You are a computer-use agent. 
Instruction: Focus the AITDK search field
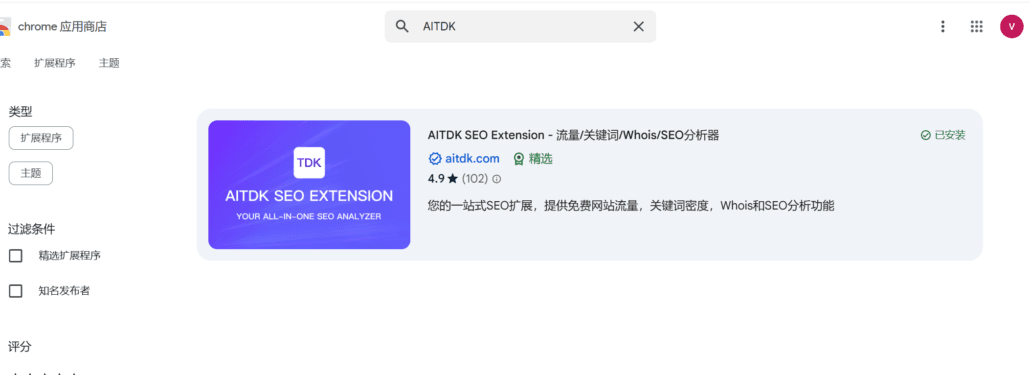pos(520,26)
